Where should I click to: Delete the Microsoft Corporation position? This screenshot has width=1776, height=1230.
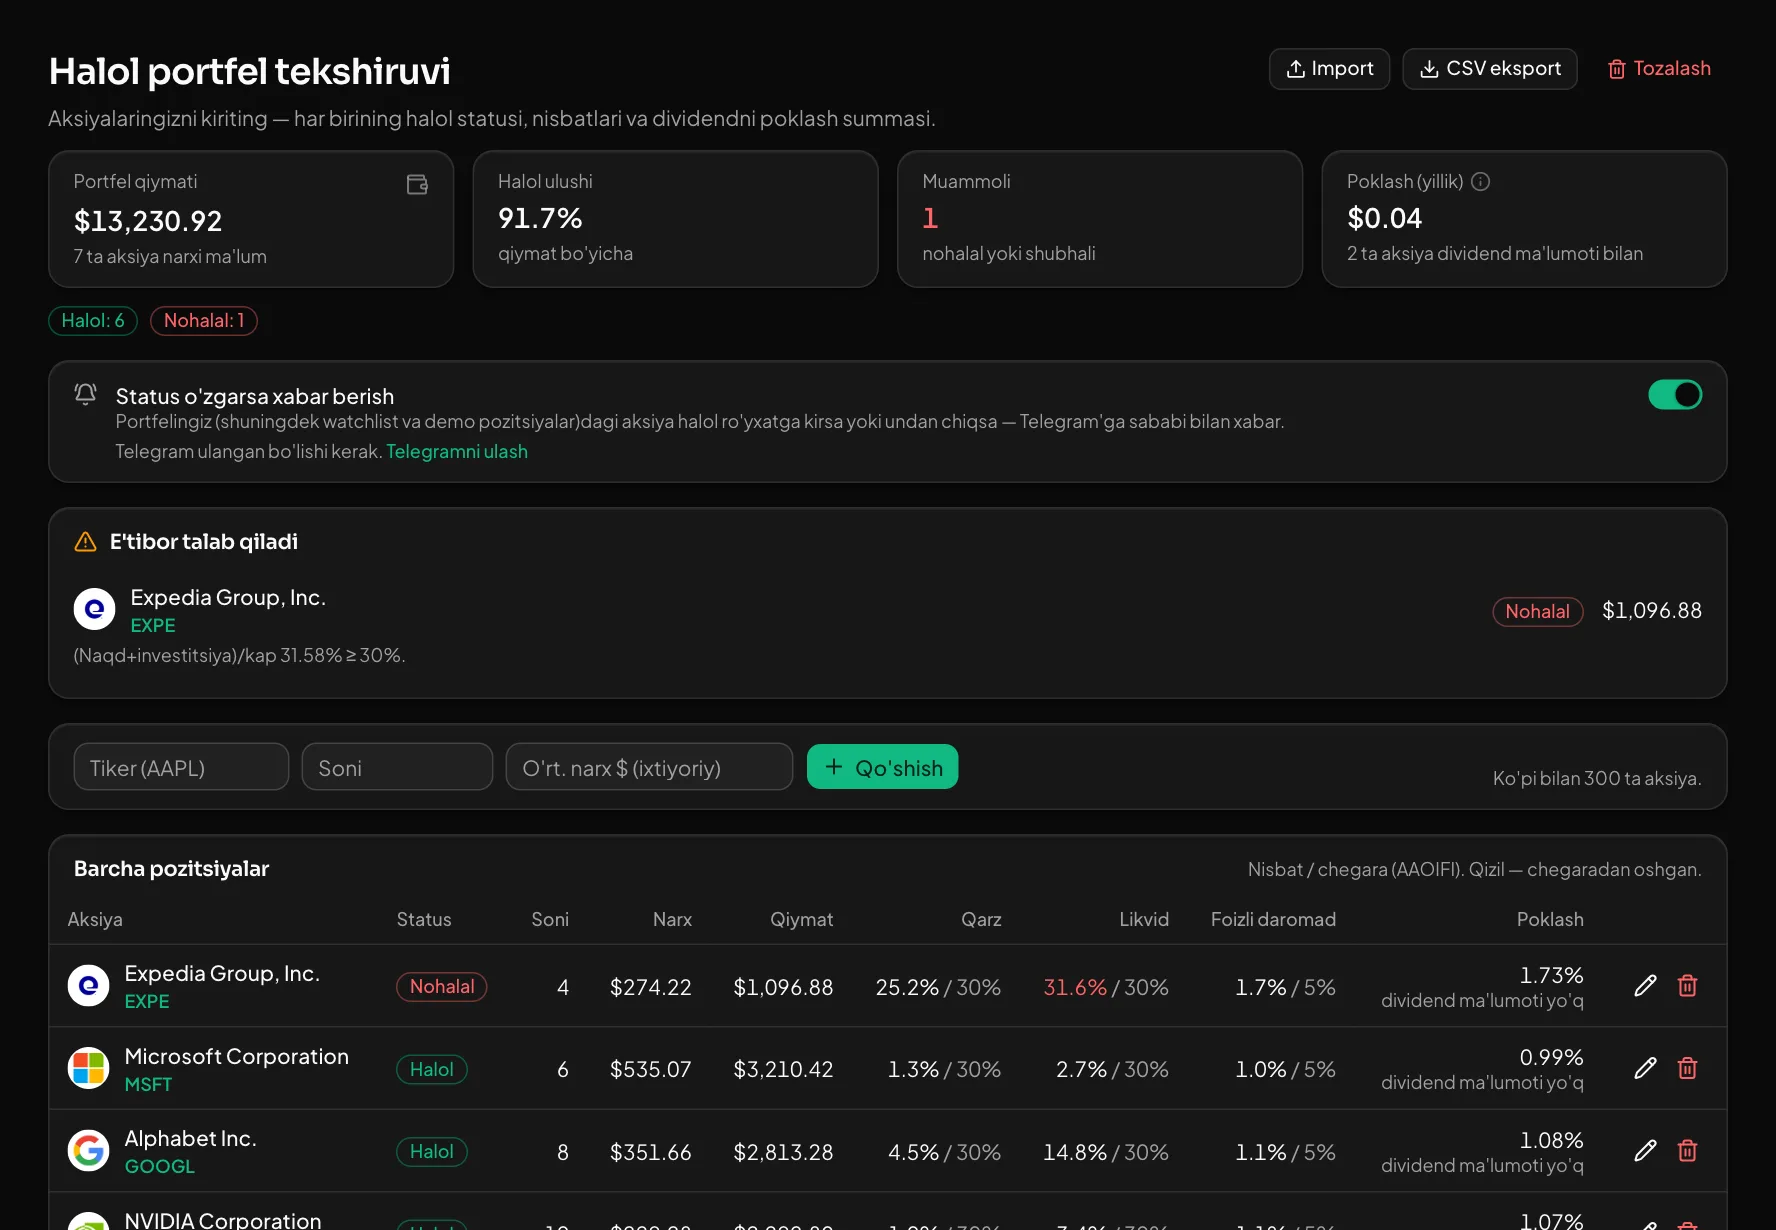coord(1687,1068)
